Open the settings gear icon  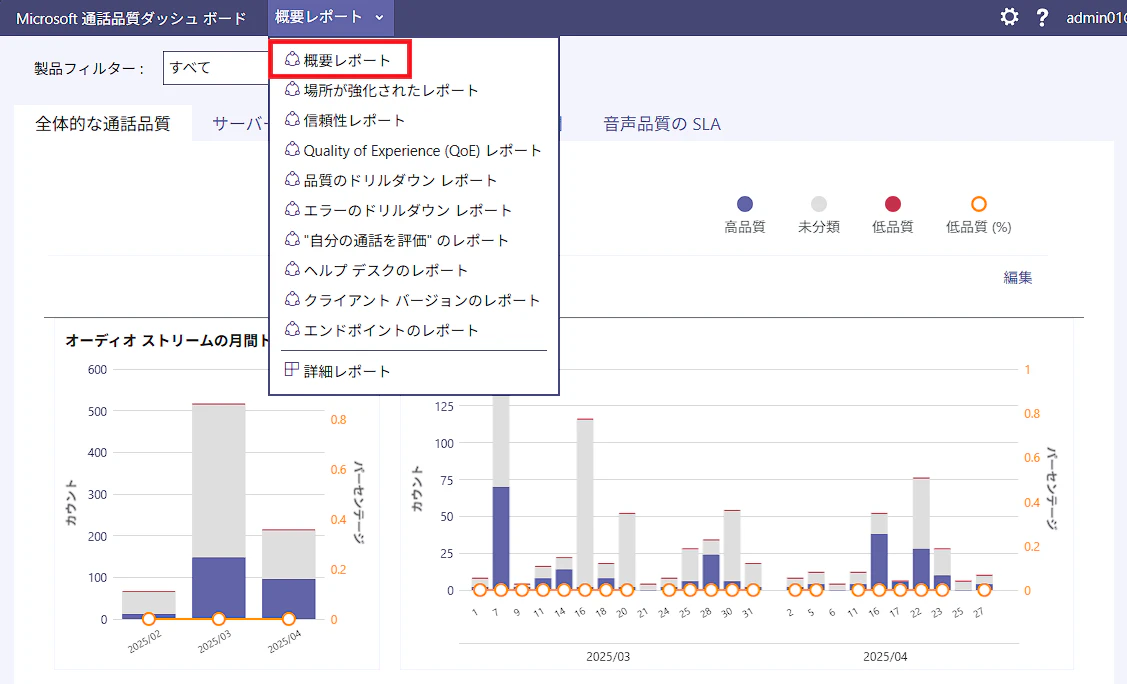click(x=1009, y=17)
